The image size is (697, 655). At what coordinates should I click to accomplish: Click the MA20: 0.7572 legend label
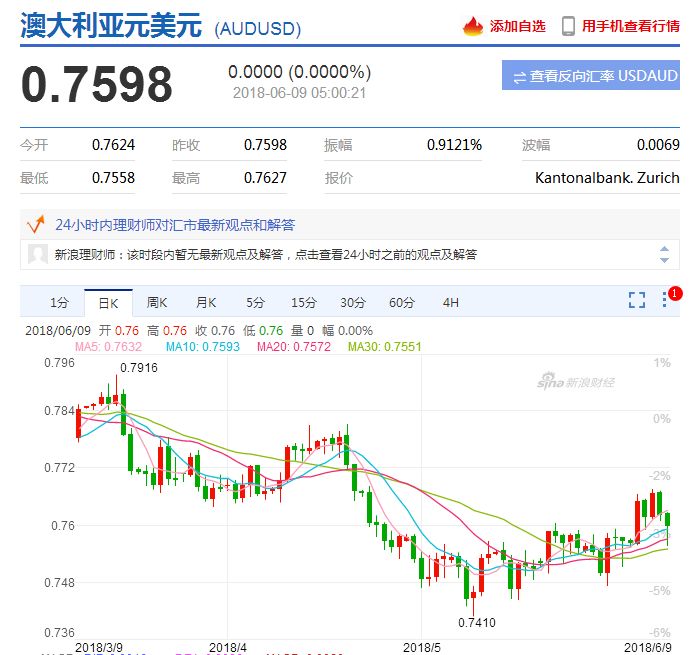294,347
